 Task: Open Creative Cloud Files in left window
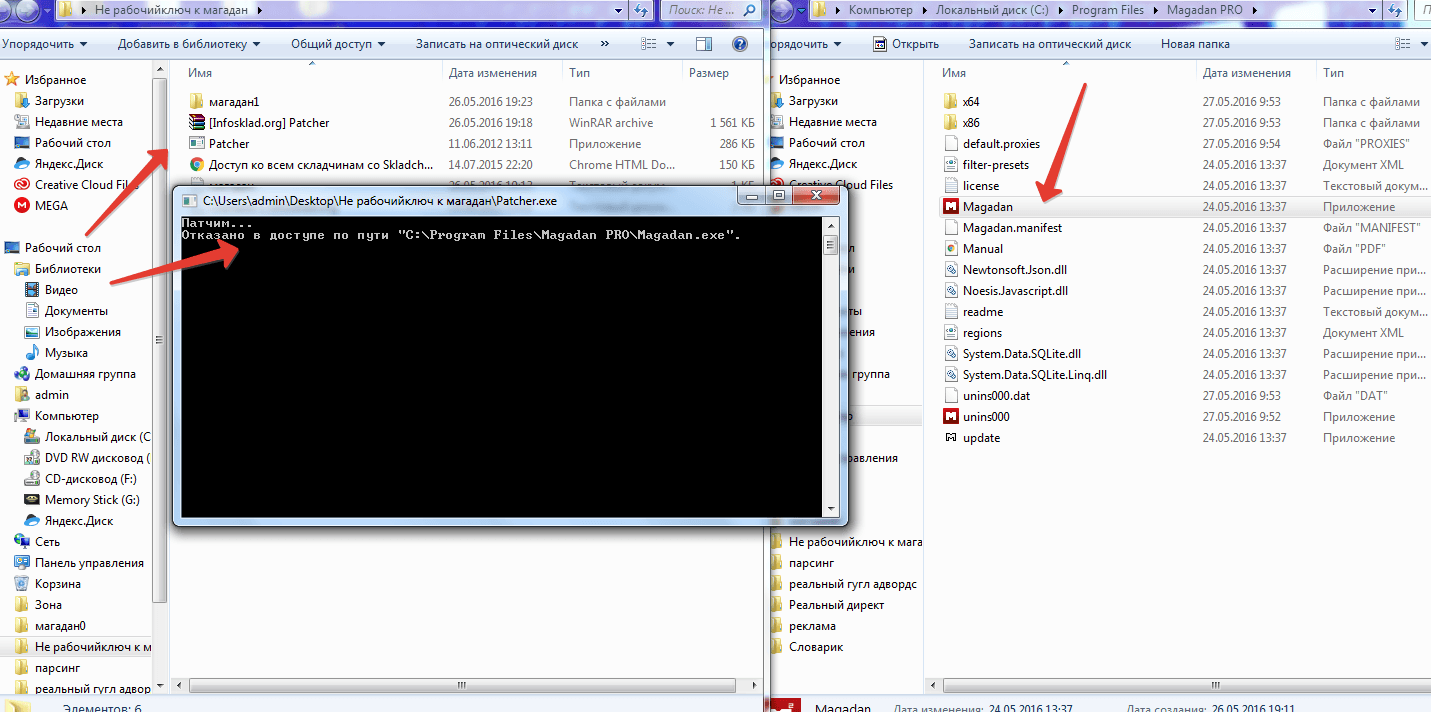(x=77, y=184)
